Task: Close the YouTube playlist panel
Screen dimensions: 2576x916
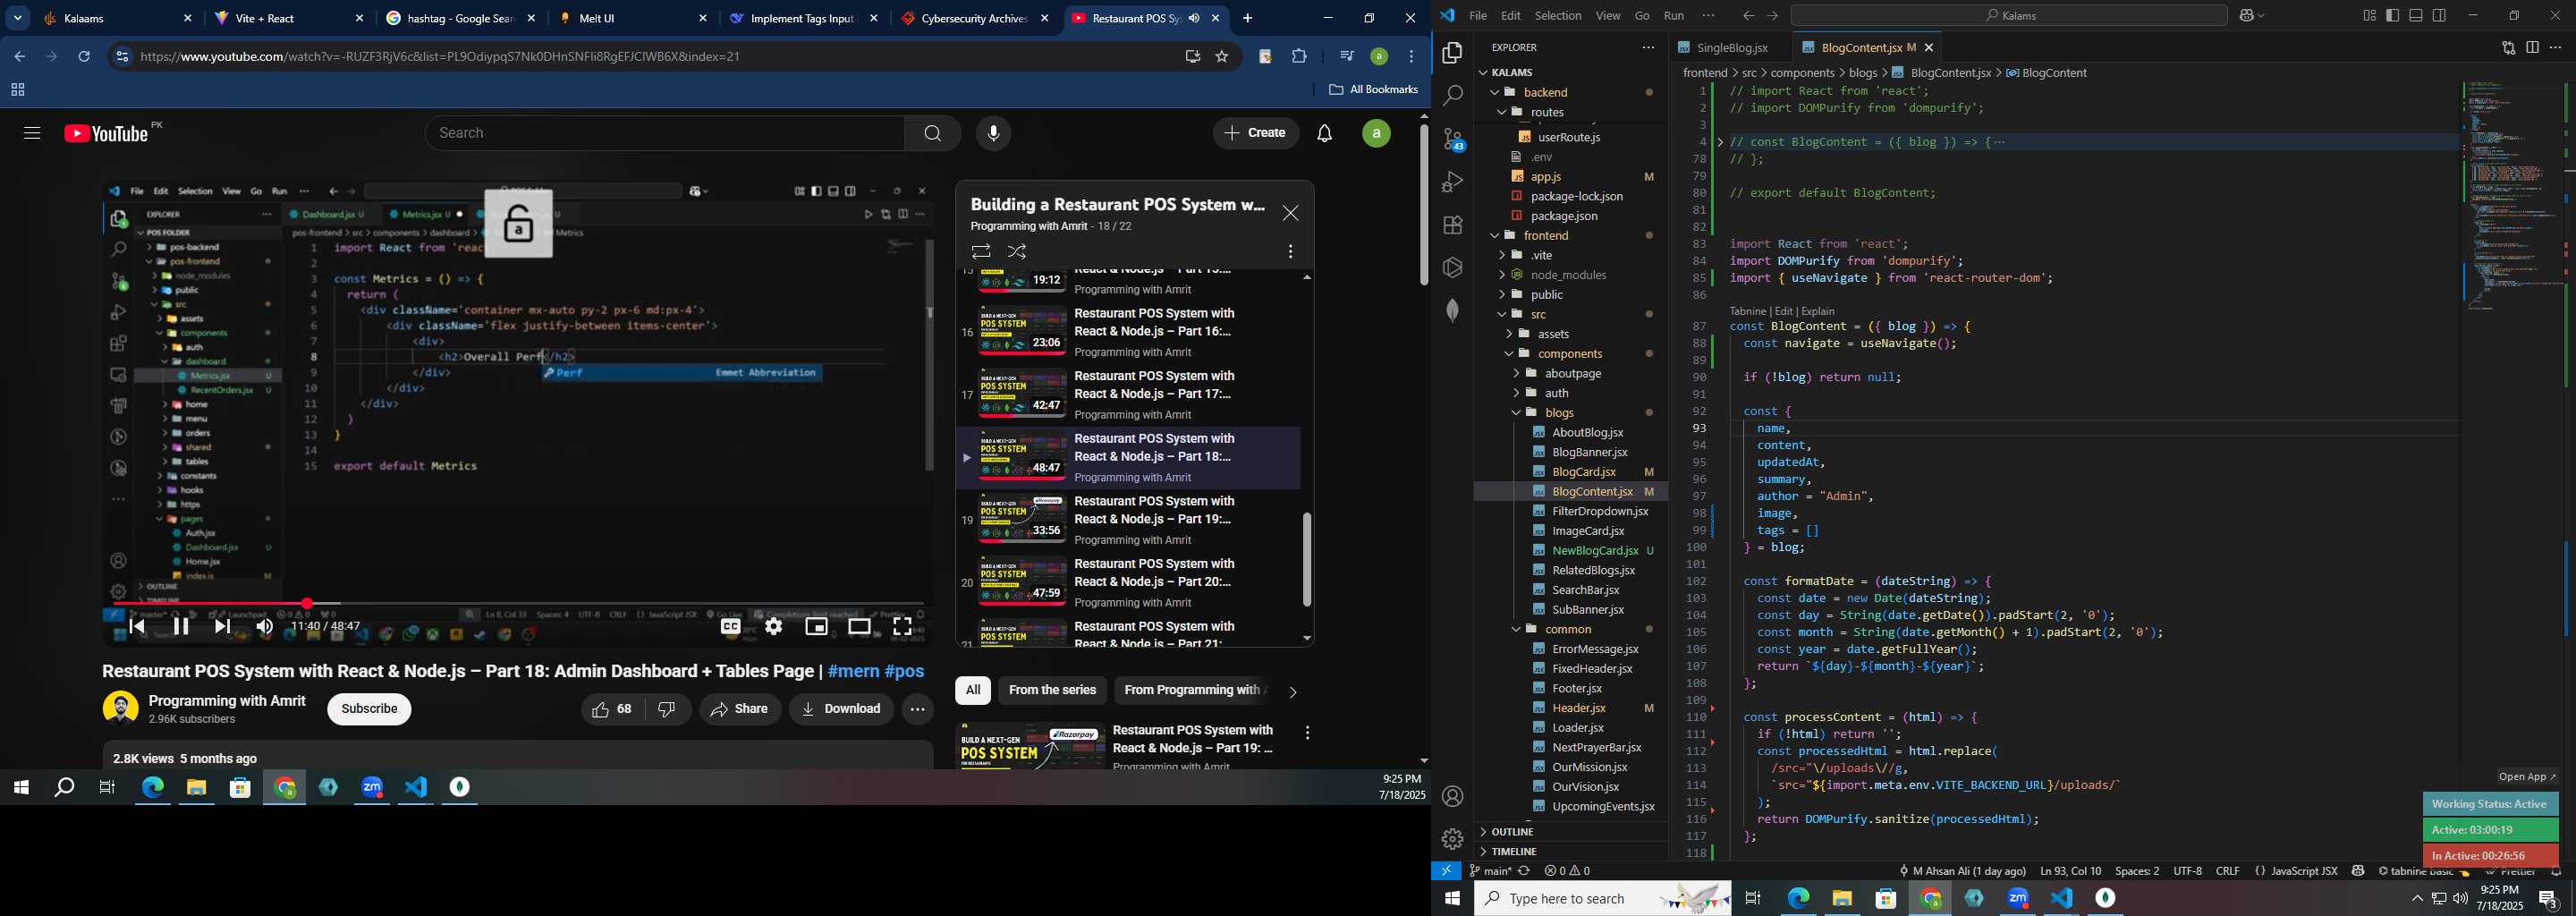Action: pos(1291,213)
